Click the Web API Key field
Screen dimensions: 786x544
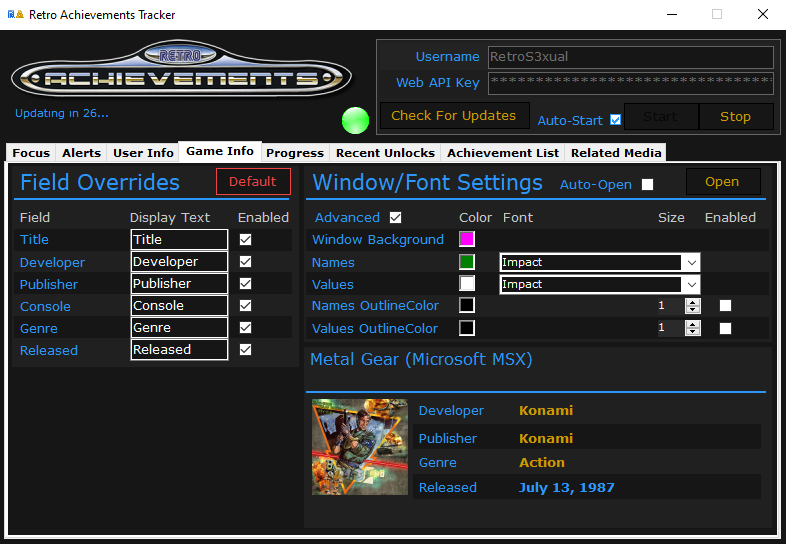click(x=631, y=83)
